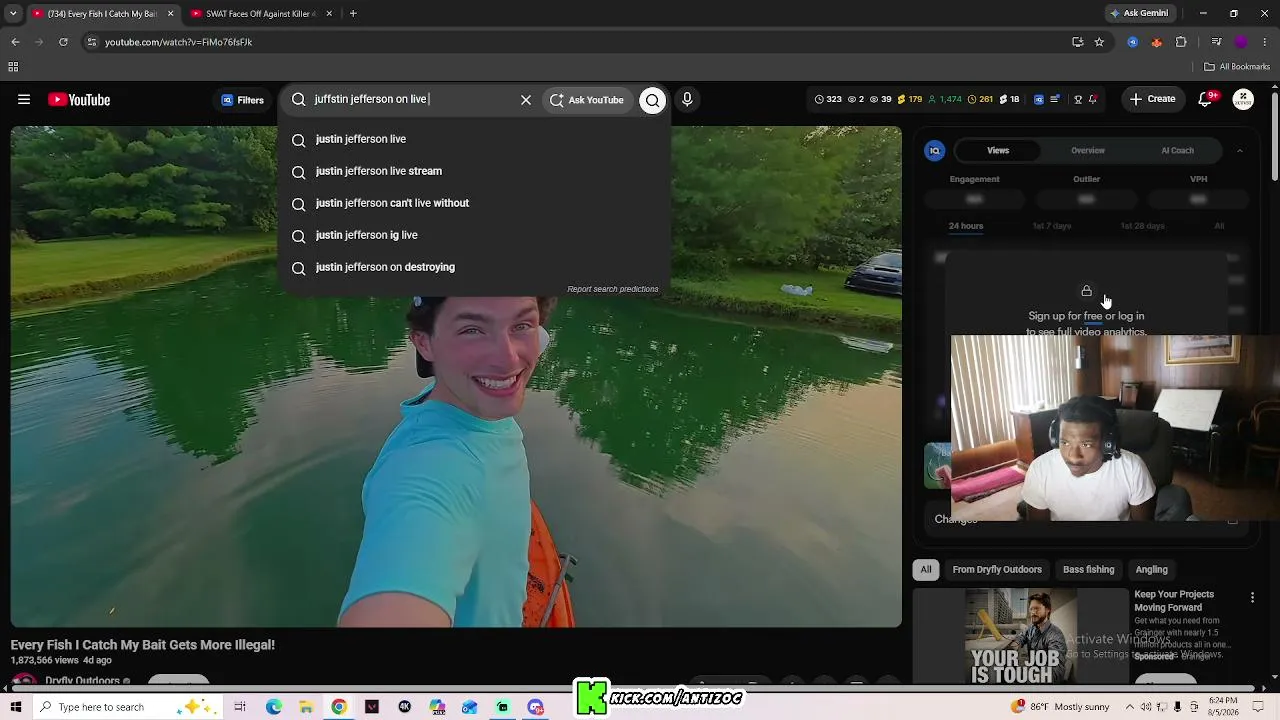Open the vidIQ Filters button

243,100
